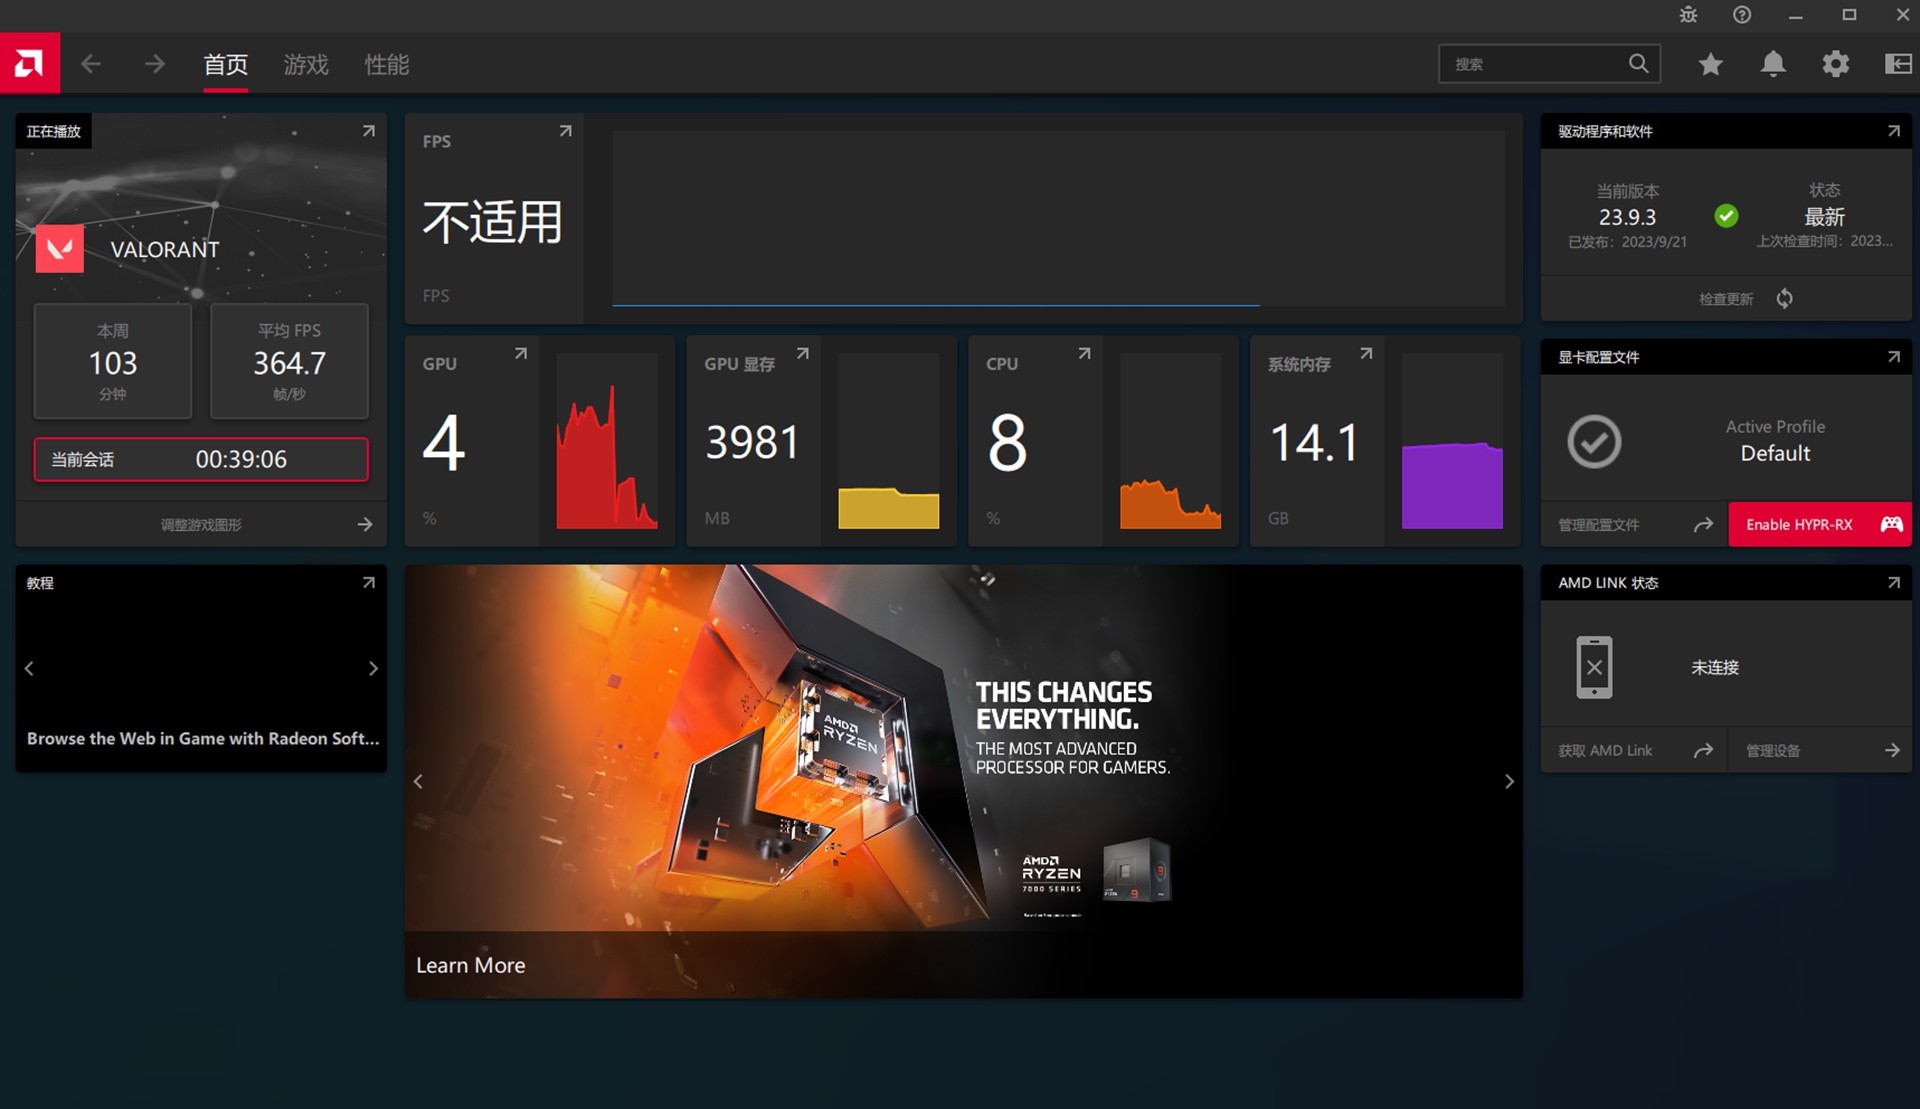Toggle the sidebar panel icon
Image resolution: width=1920 pixels, height=1109 pixels.
click(1897, 64)
